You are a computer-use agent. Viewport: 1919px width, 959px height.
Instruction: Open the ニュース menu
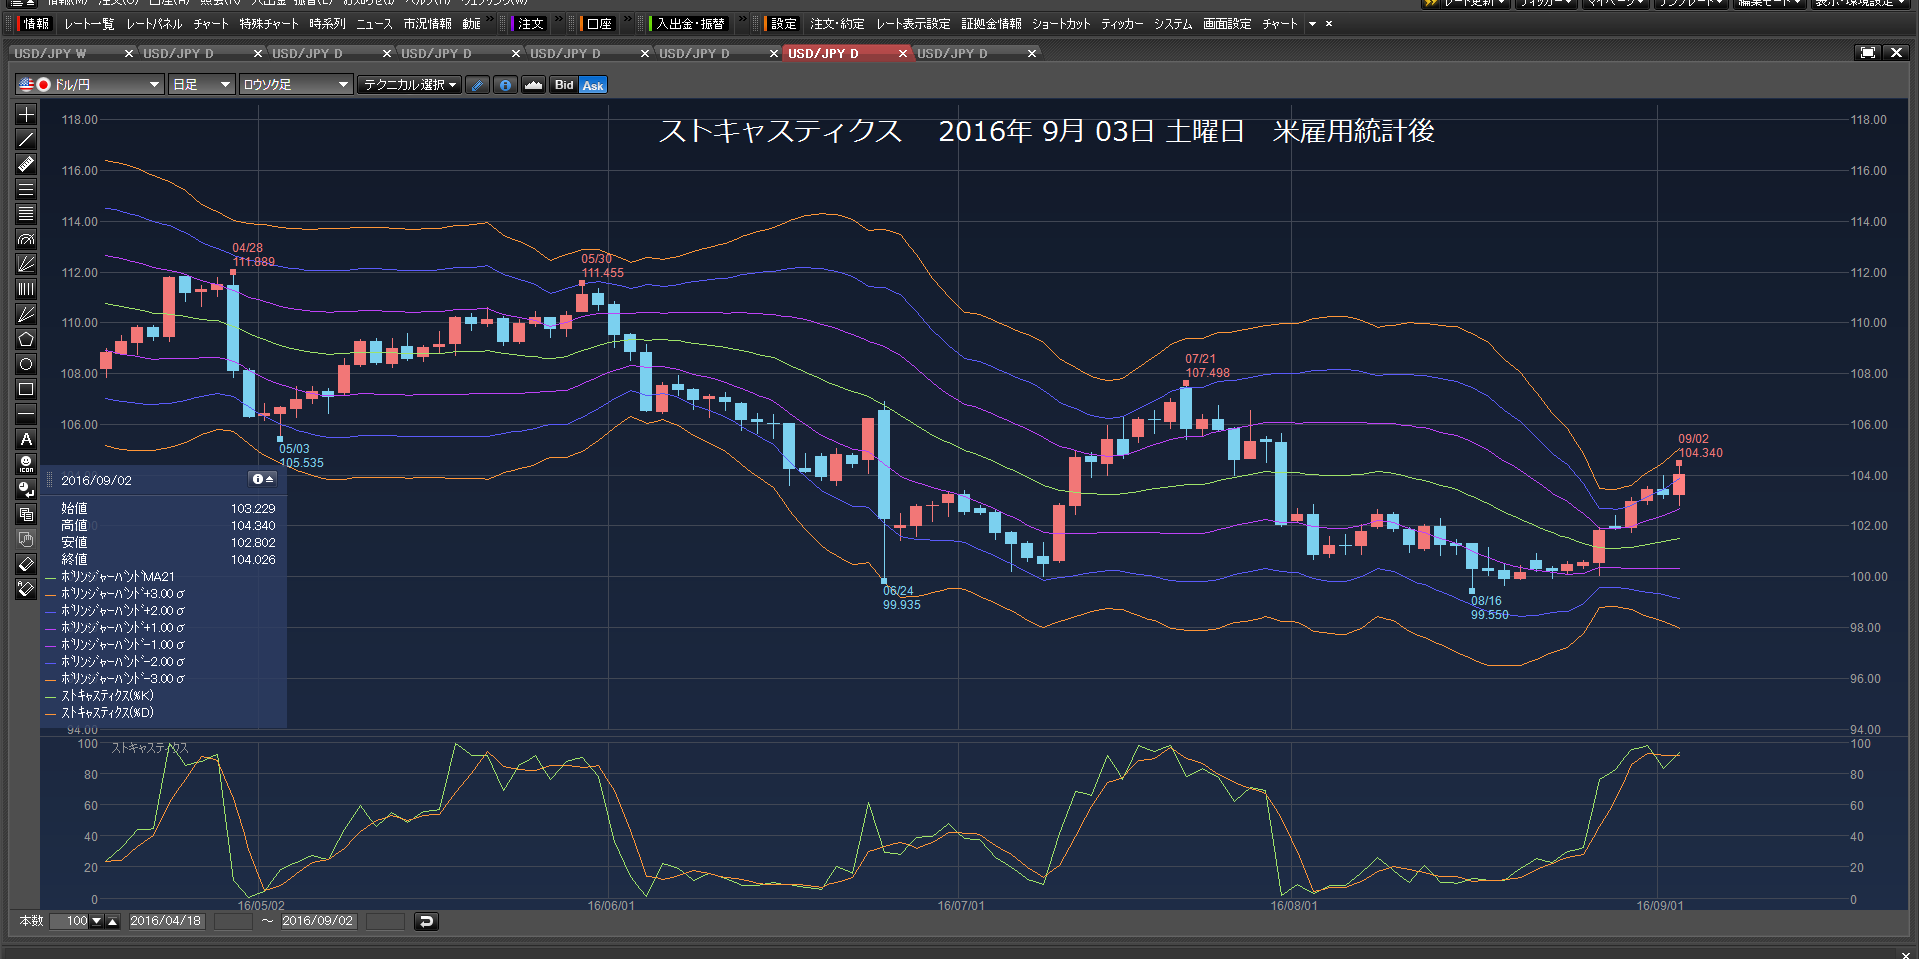pos(374,24)
